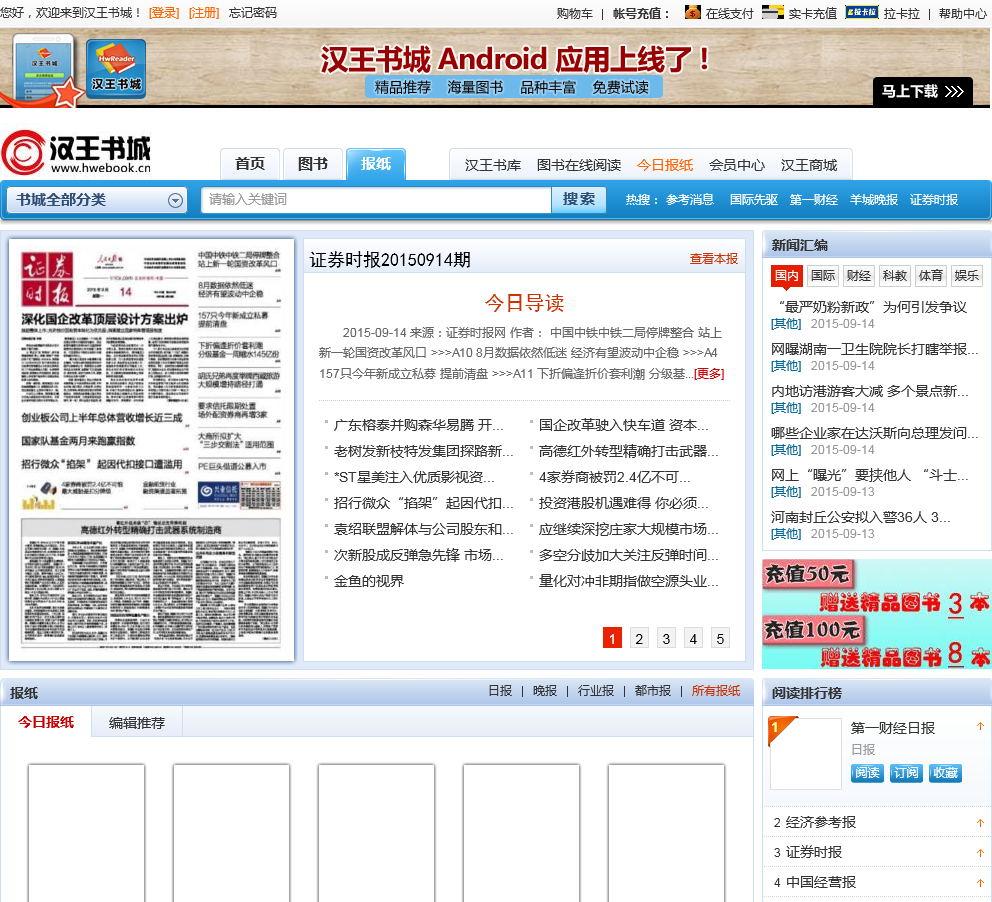
Task: Click the 马上下载 download button
Action: click(922, 91)
